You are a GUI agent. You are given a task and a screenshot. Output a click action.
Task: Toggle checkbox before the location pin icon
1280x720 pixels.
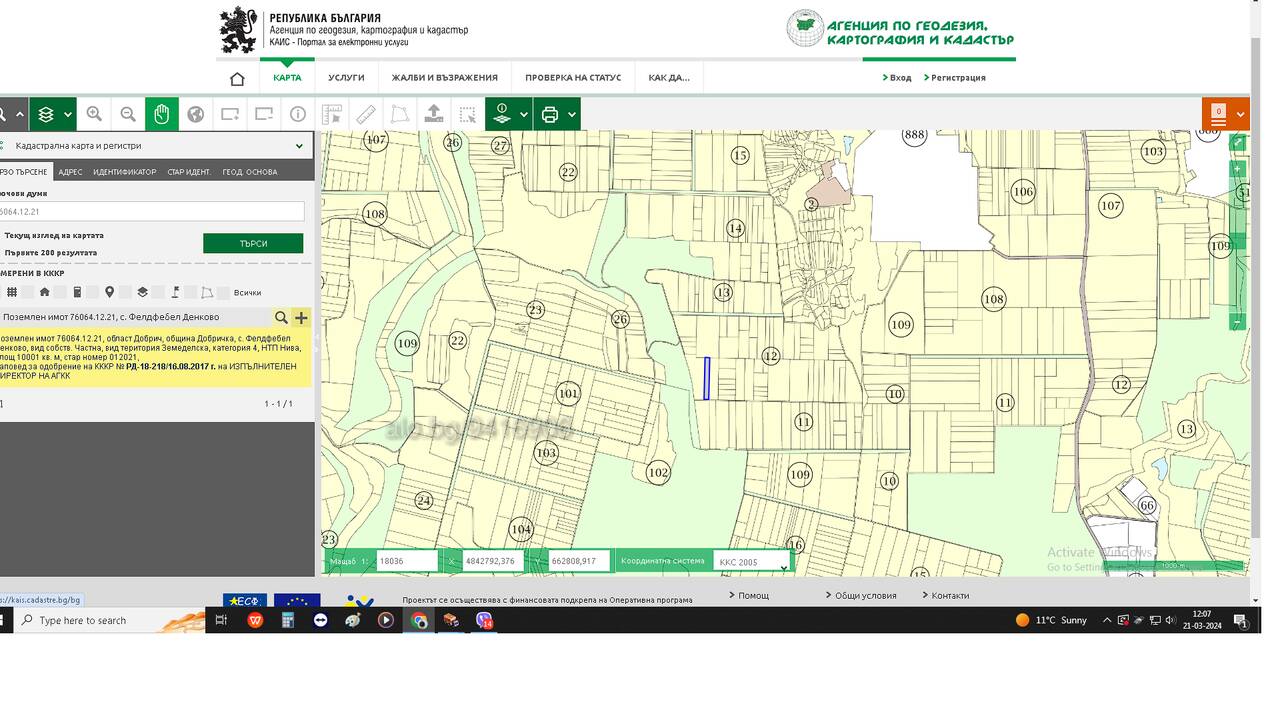click(x=93, y=292)
